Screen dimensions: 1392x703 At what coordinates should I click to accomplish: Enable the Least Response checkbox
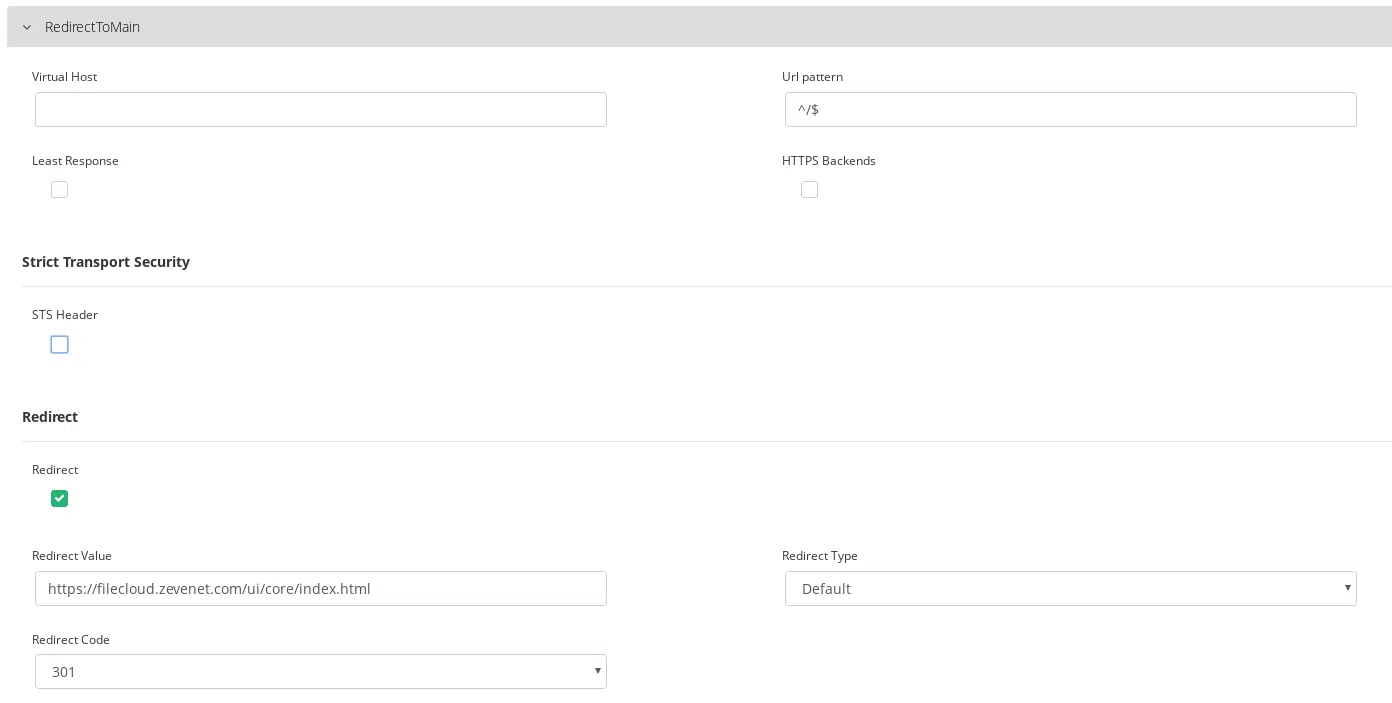coord(60,189)
